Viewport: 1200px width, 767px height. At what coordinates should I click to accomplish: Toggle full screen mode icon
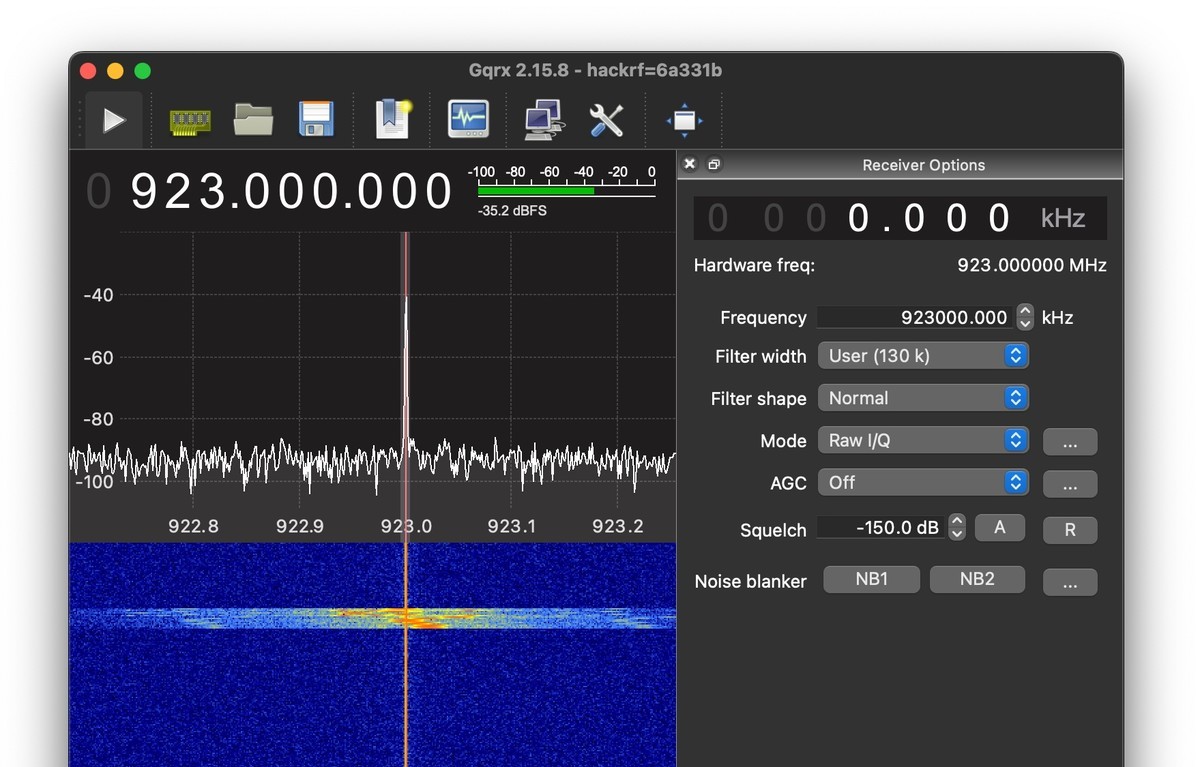pyautogui.click(x=685, y=121)
